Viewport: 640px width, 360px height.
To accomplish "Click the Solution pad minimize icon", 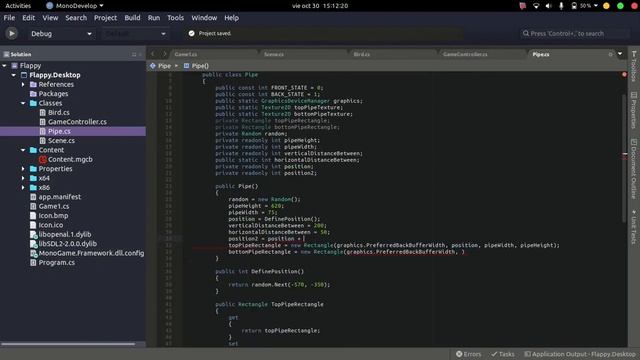I will click(x=133, y=54).
